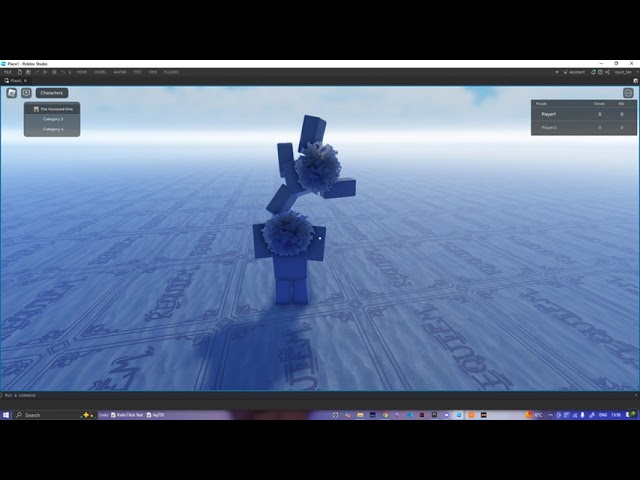Open the FILE menu

point(8,72)
